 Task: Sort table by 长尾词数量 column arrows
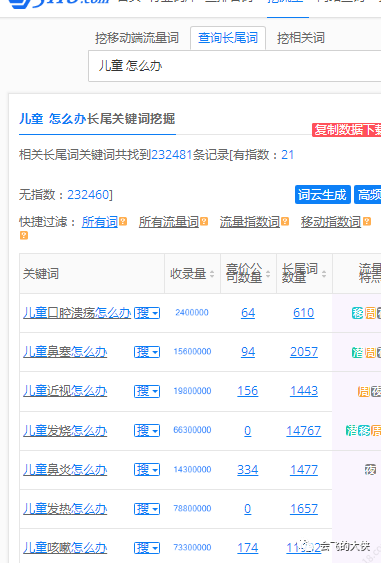[324, 274]
